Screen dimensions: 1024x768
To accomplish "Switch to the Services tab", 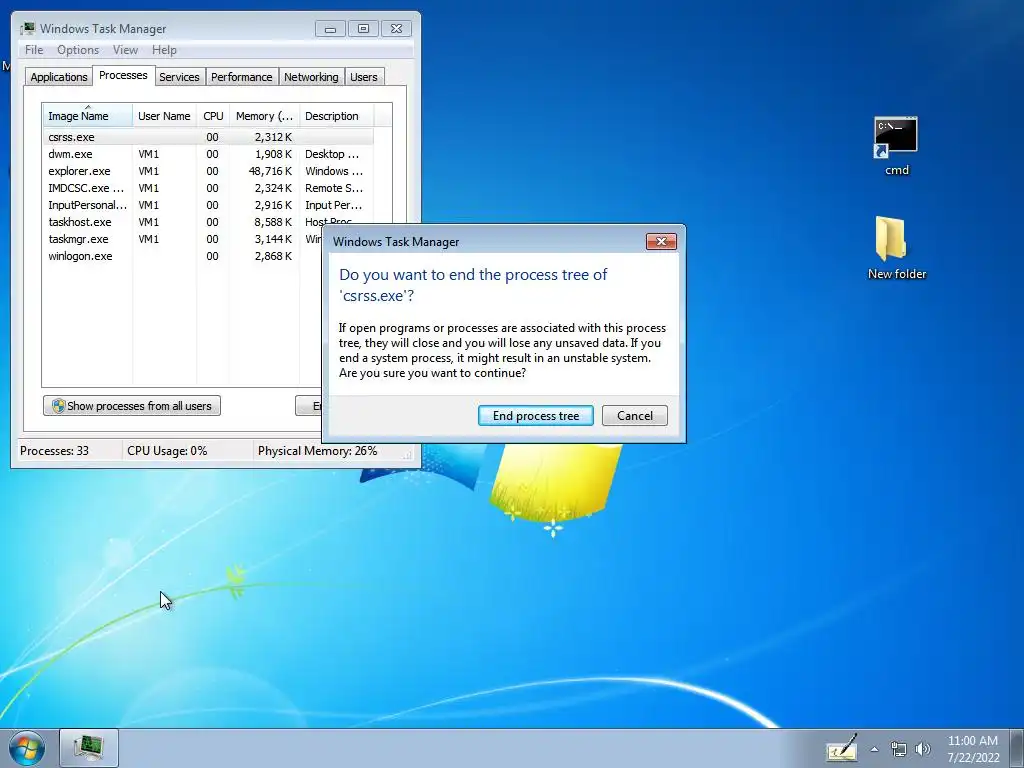I will click(x=179, y=77).
